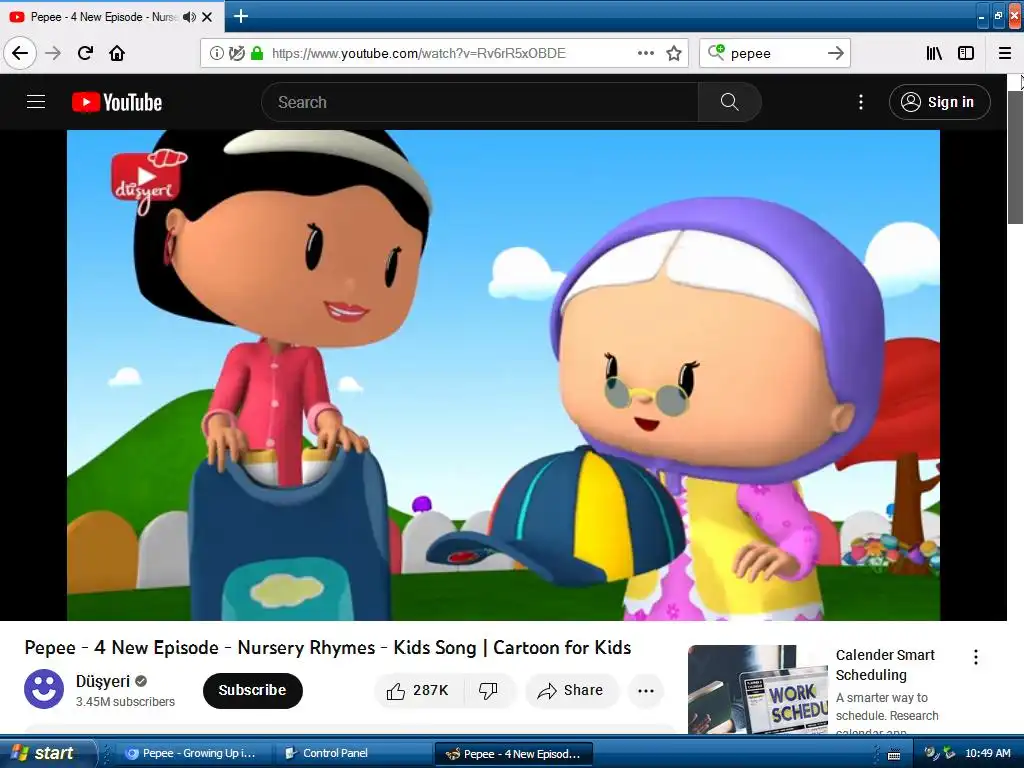Screen dimensions: 1024x768
Task: Open the Firefox hamburger menu
Action: point(1004,53)
